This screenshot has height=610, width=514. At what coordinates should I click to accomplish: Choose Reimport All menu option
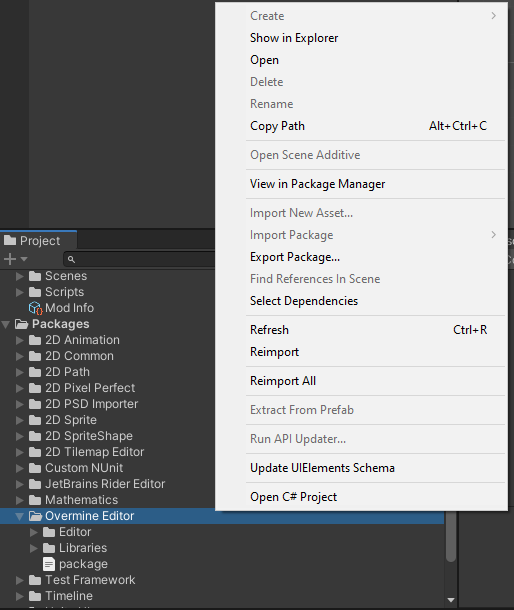pos(282,381)
